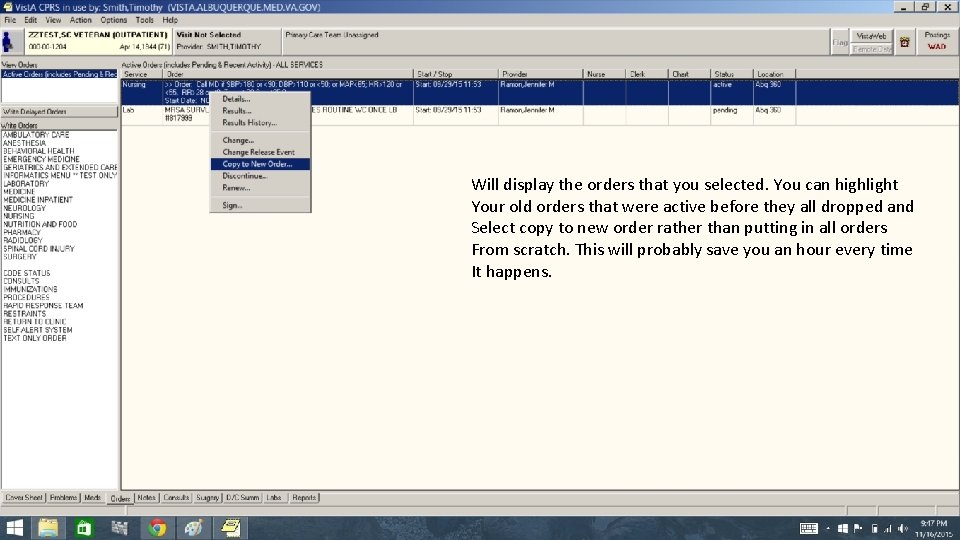
Task: Switch to the Surgery tab
Action: 208,498
